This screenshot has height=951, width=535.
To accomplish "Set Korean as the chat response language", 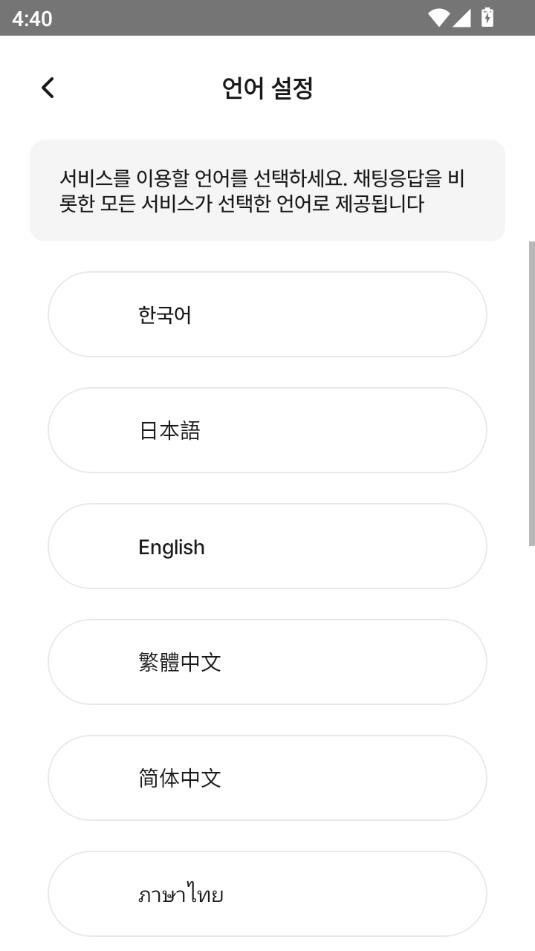I will click(x=268, y=314).
